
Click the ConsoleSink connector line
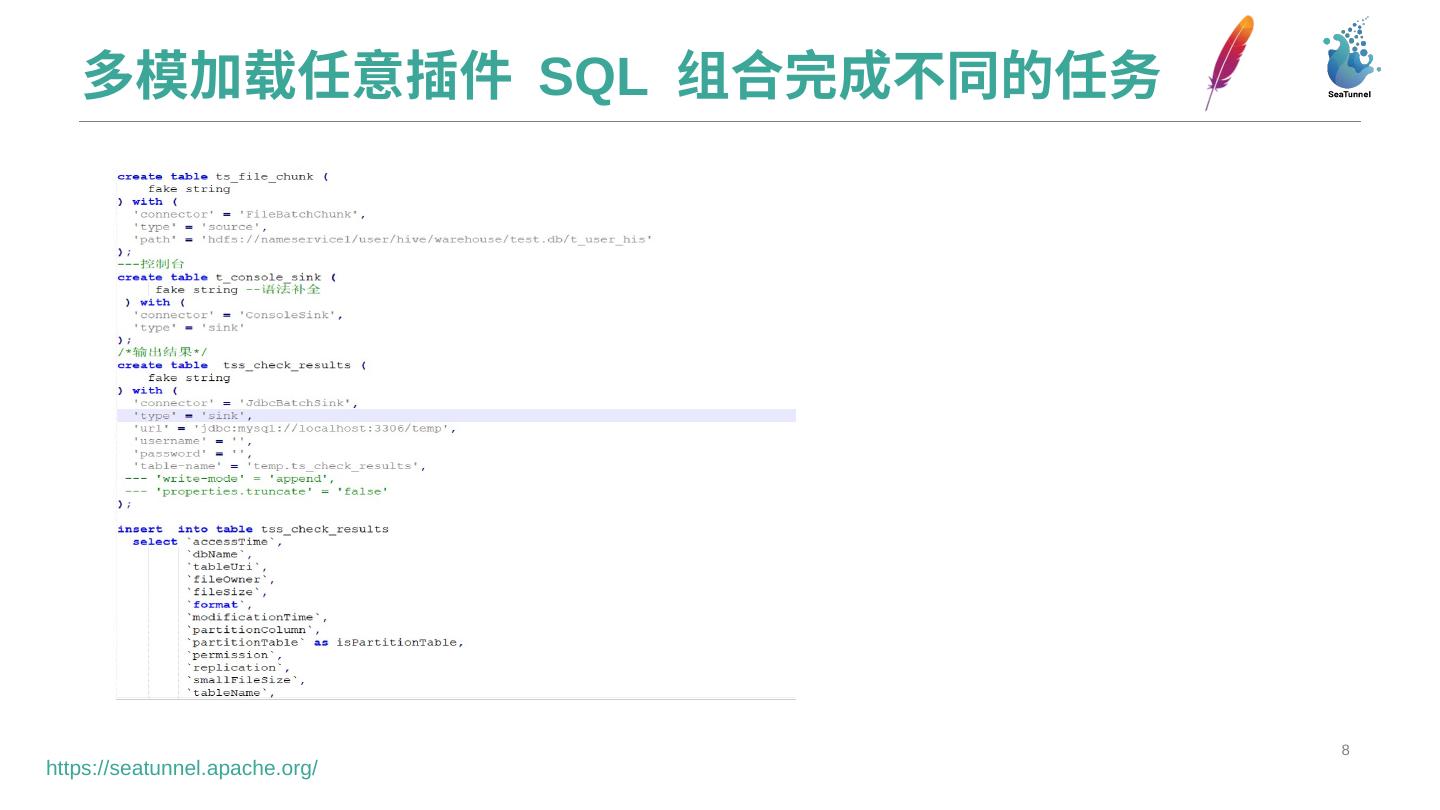pos(238,315)
